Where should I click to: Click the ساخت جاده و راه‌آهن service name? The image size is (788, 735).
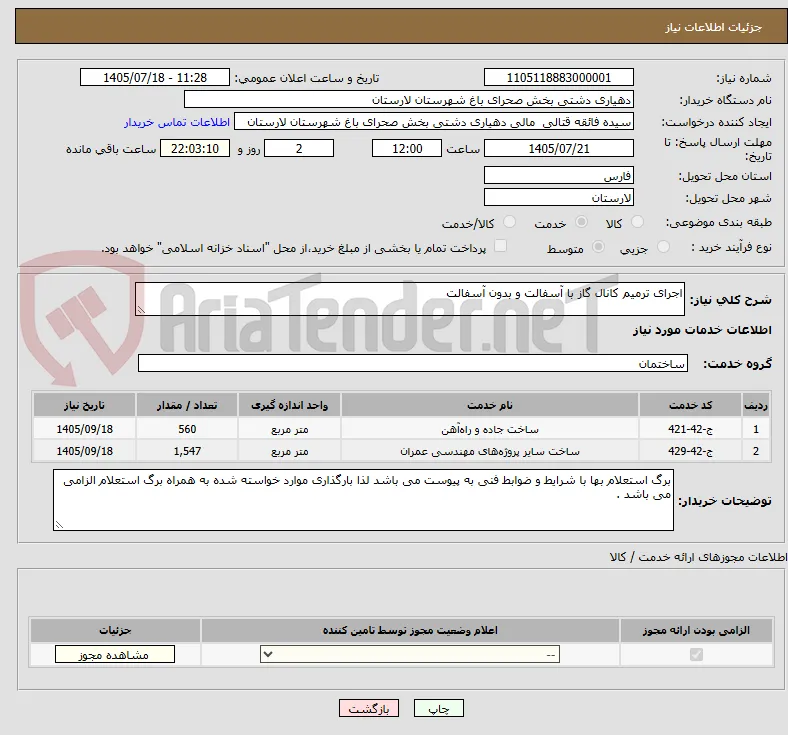(x=489, y=429)
